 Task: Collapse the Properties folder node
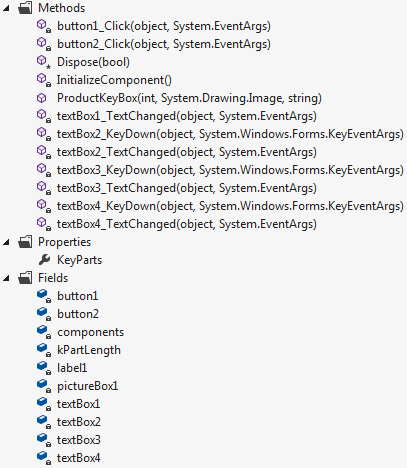click(6, 242)
